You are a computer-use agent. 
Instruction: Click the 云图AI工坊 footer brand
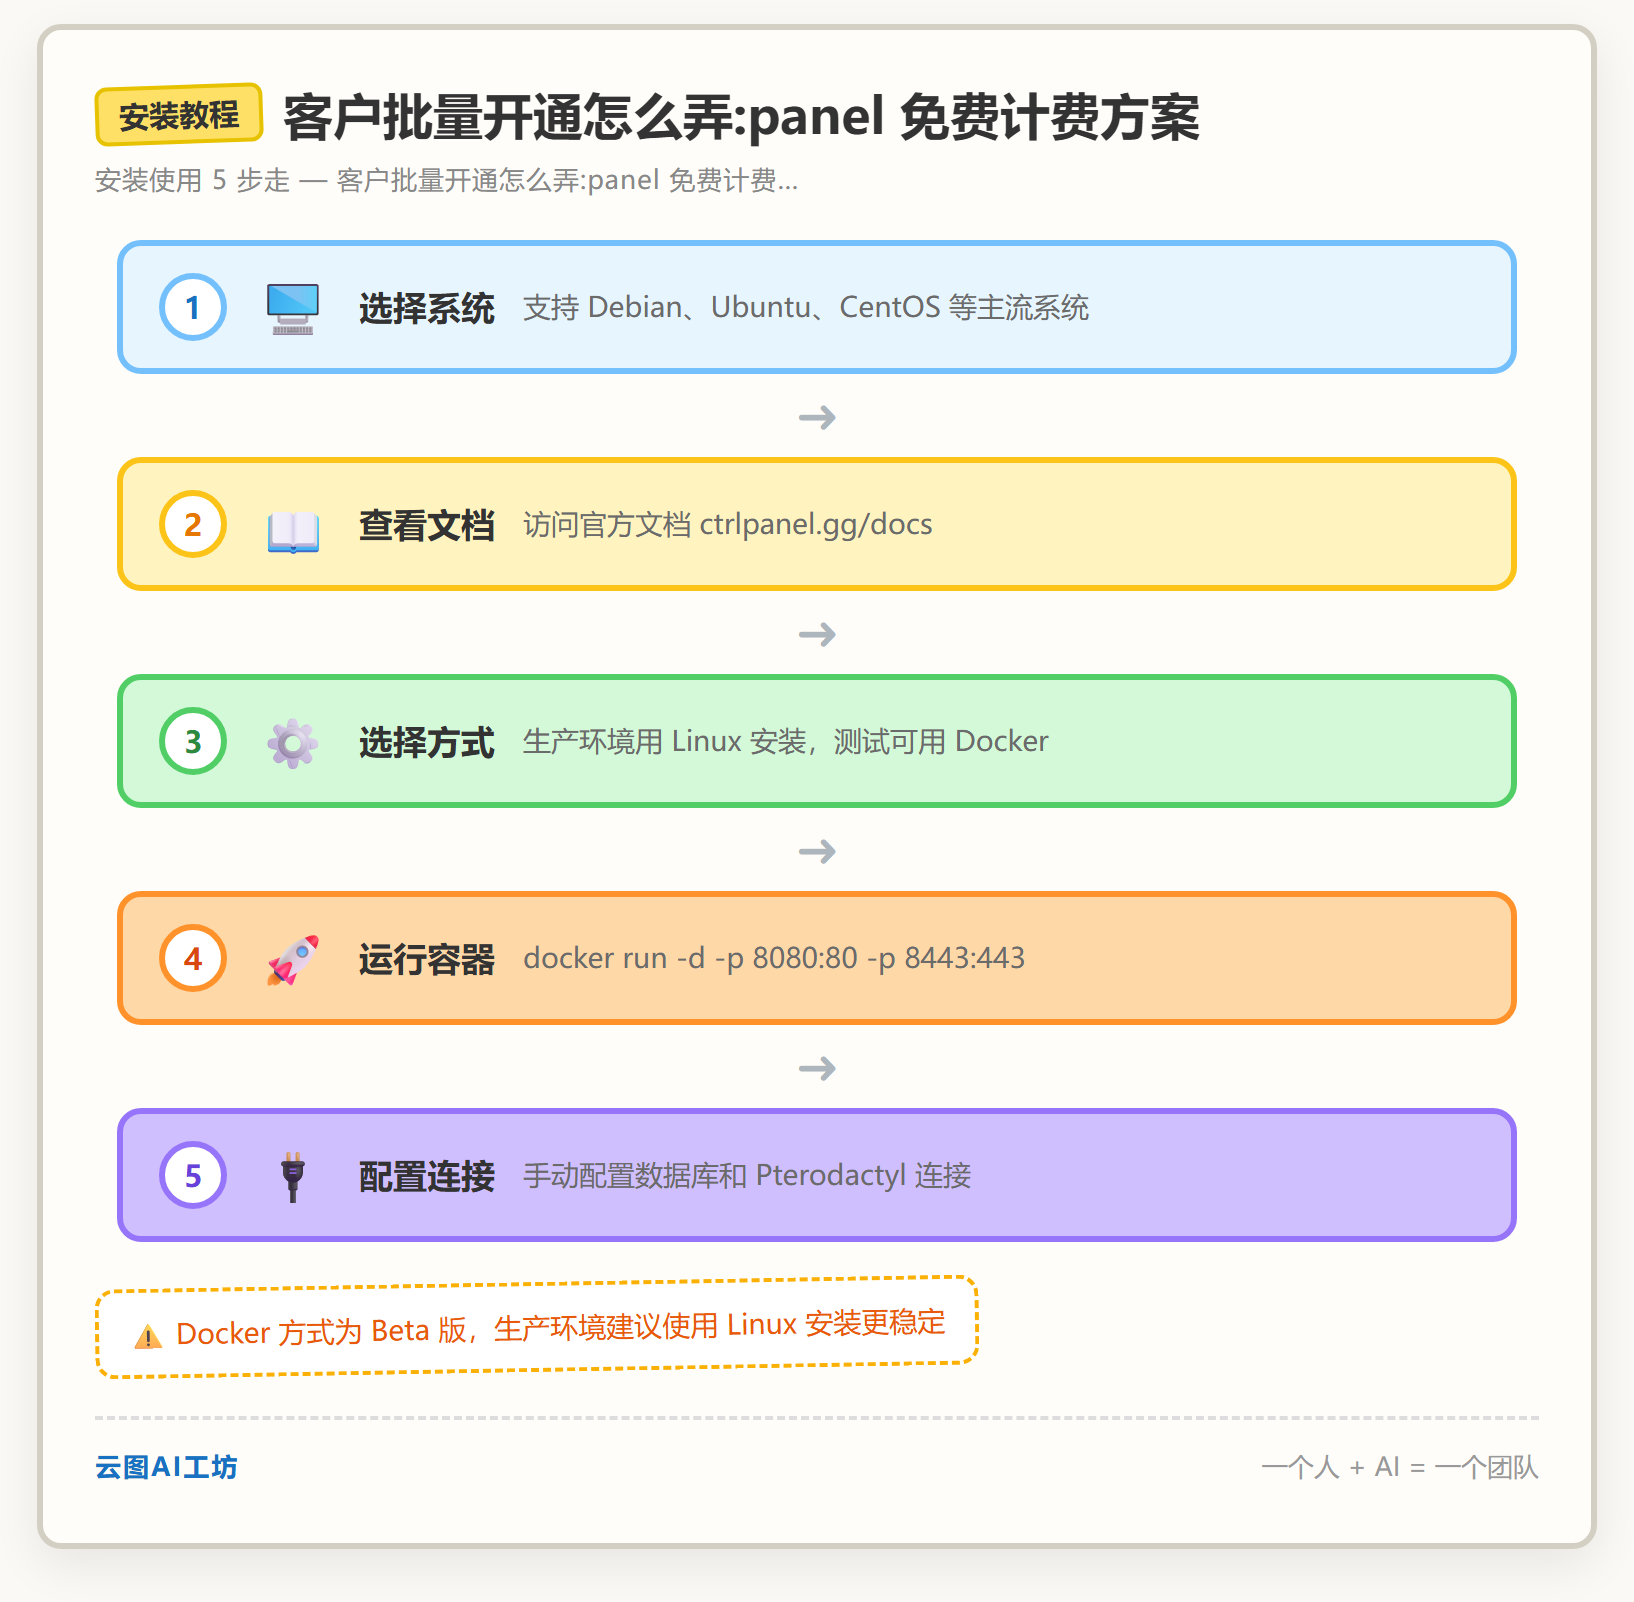tap(166, 1467)
